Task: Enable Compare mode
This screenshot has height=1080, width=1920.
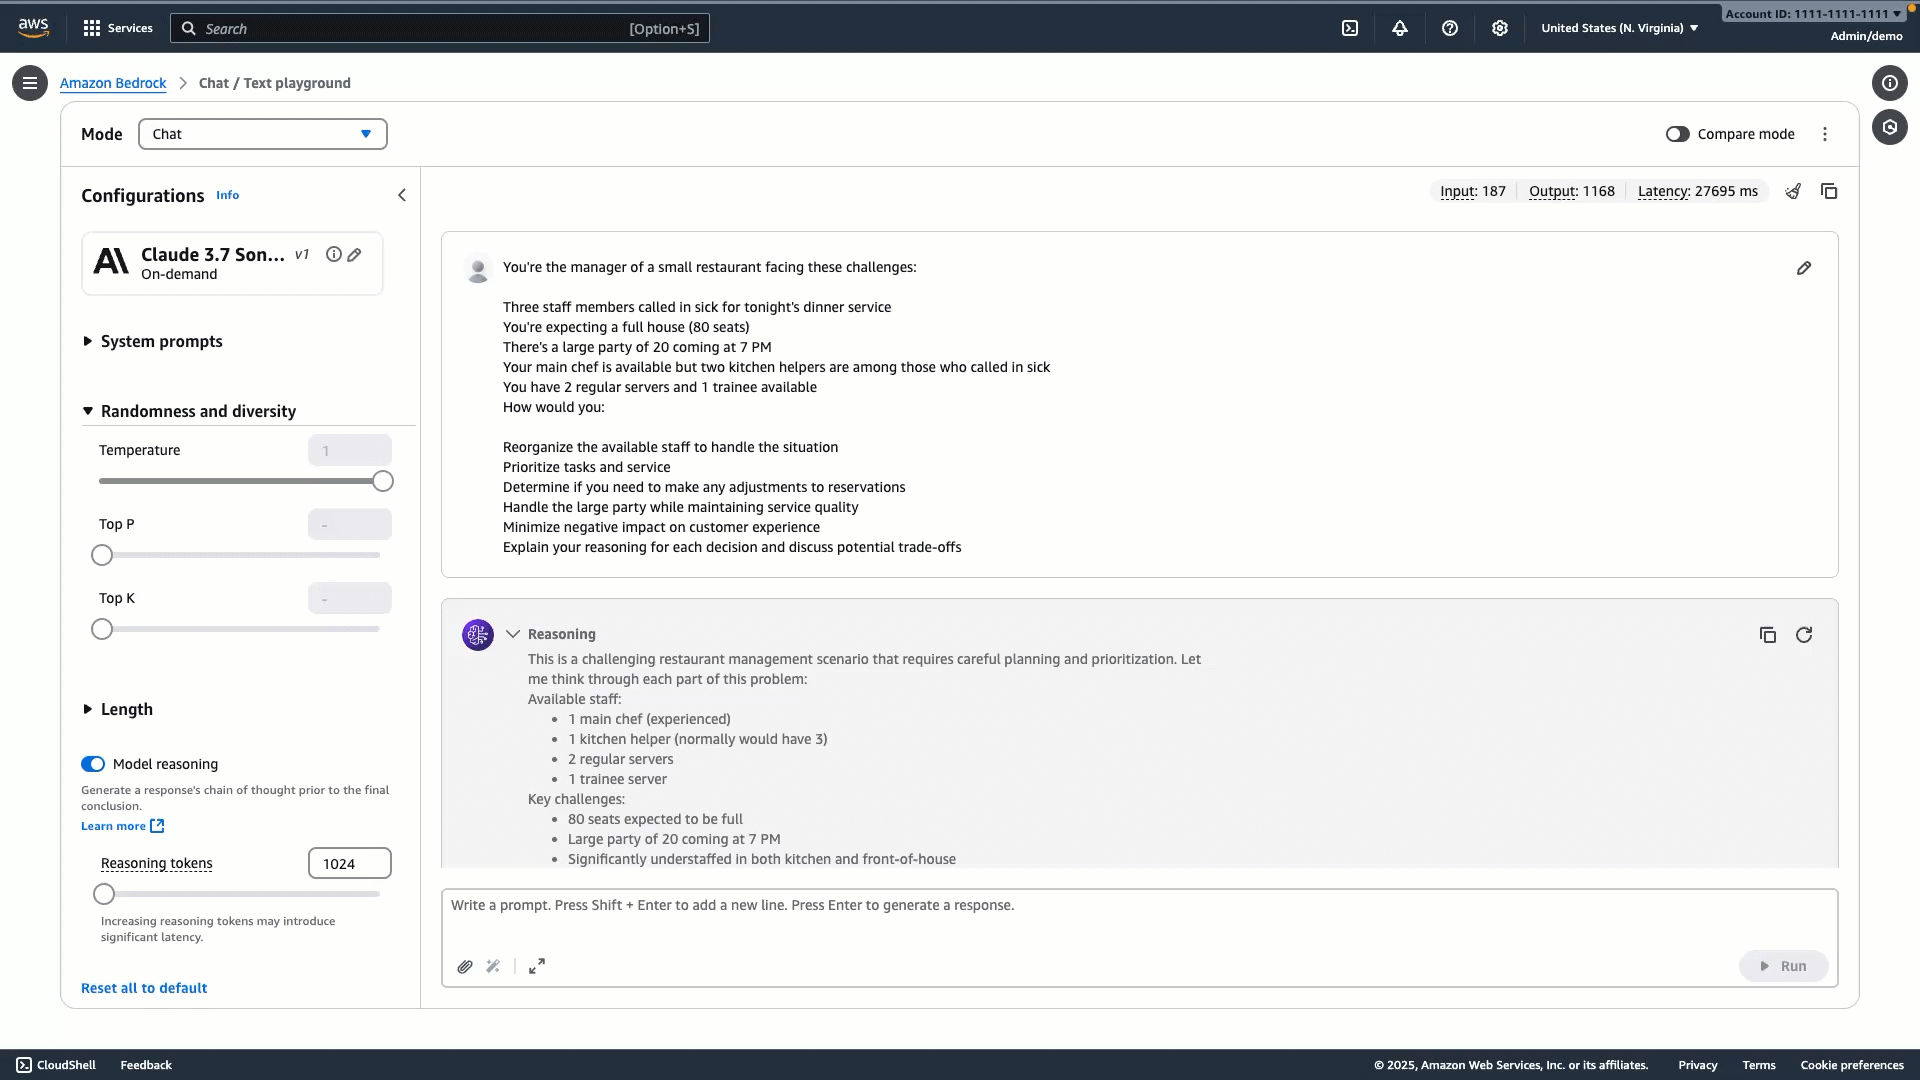Action: pos(1678,133)
